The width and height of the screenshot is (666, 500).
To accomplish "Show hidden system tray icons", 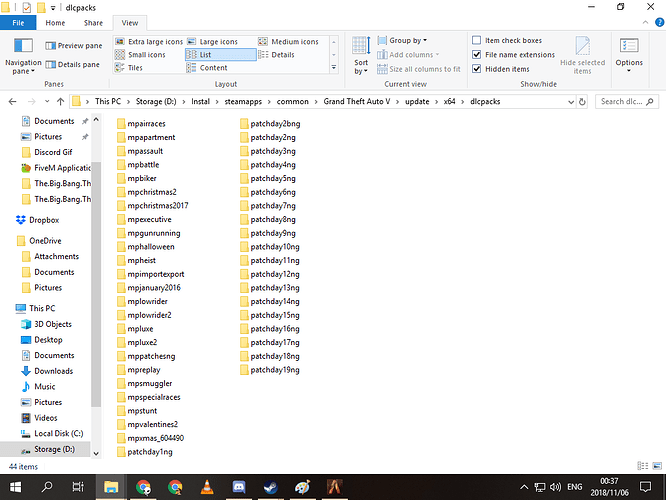I will [524, 487].
